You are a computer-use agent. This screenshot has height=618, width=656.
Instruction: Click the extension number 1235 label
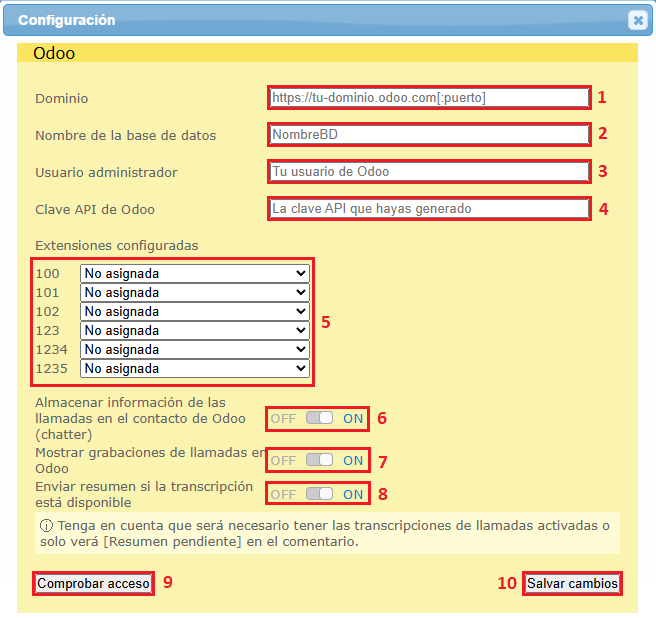[x=51, y=369]
